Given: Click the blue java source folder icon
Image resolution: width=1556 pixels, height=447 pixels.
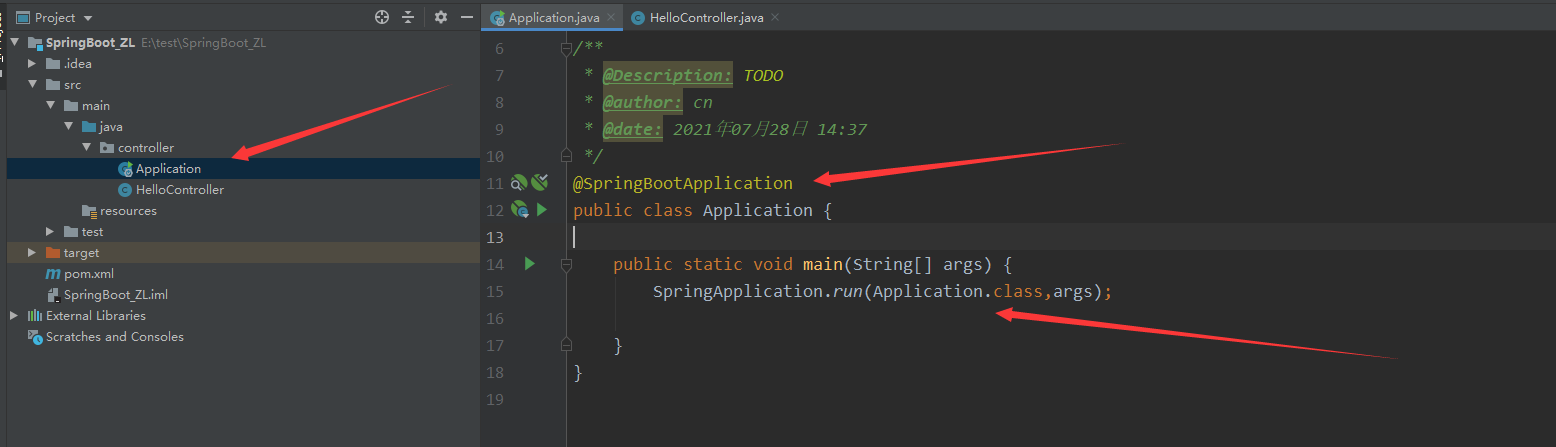Looking at the screenshot, I should [89, 127].
